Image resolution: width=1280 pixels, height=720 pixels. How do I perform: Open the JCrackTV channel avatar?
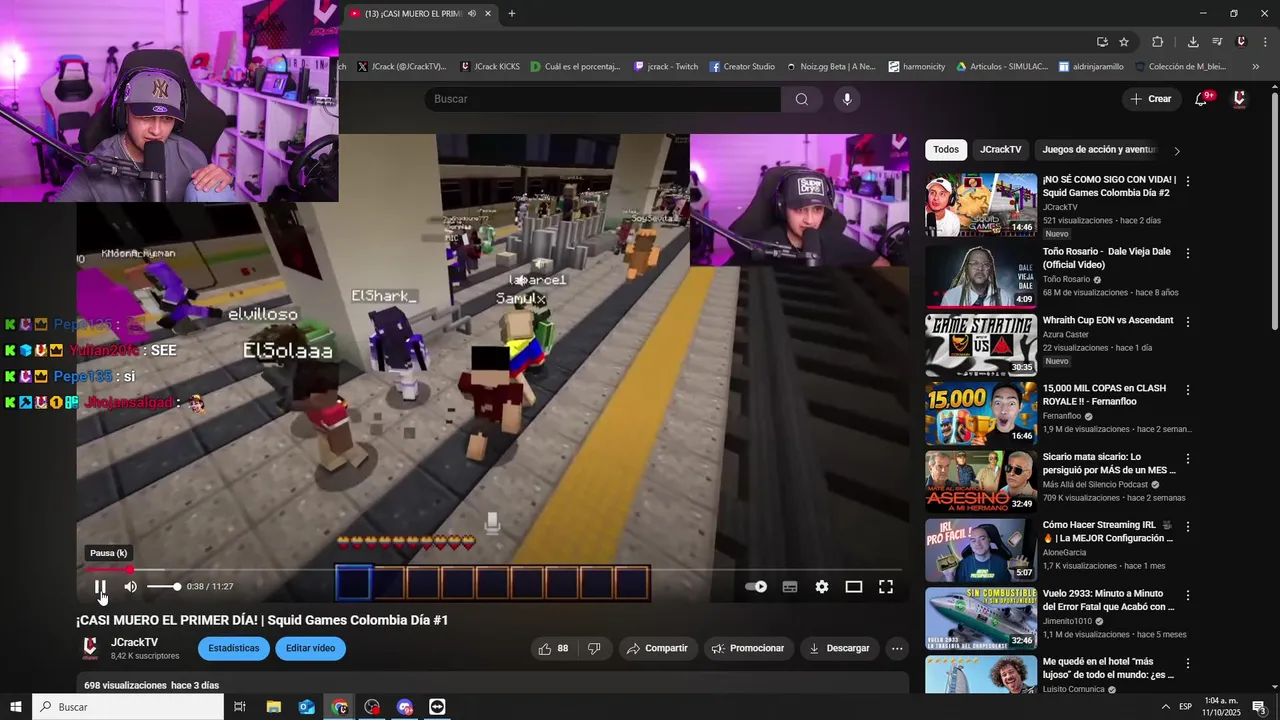(x=90, y=648)
